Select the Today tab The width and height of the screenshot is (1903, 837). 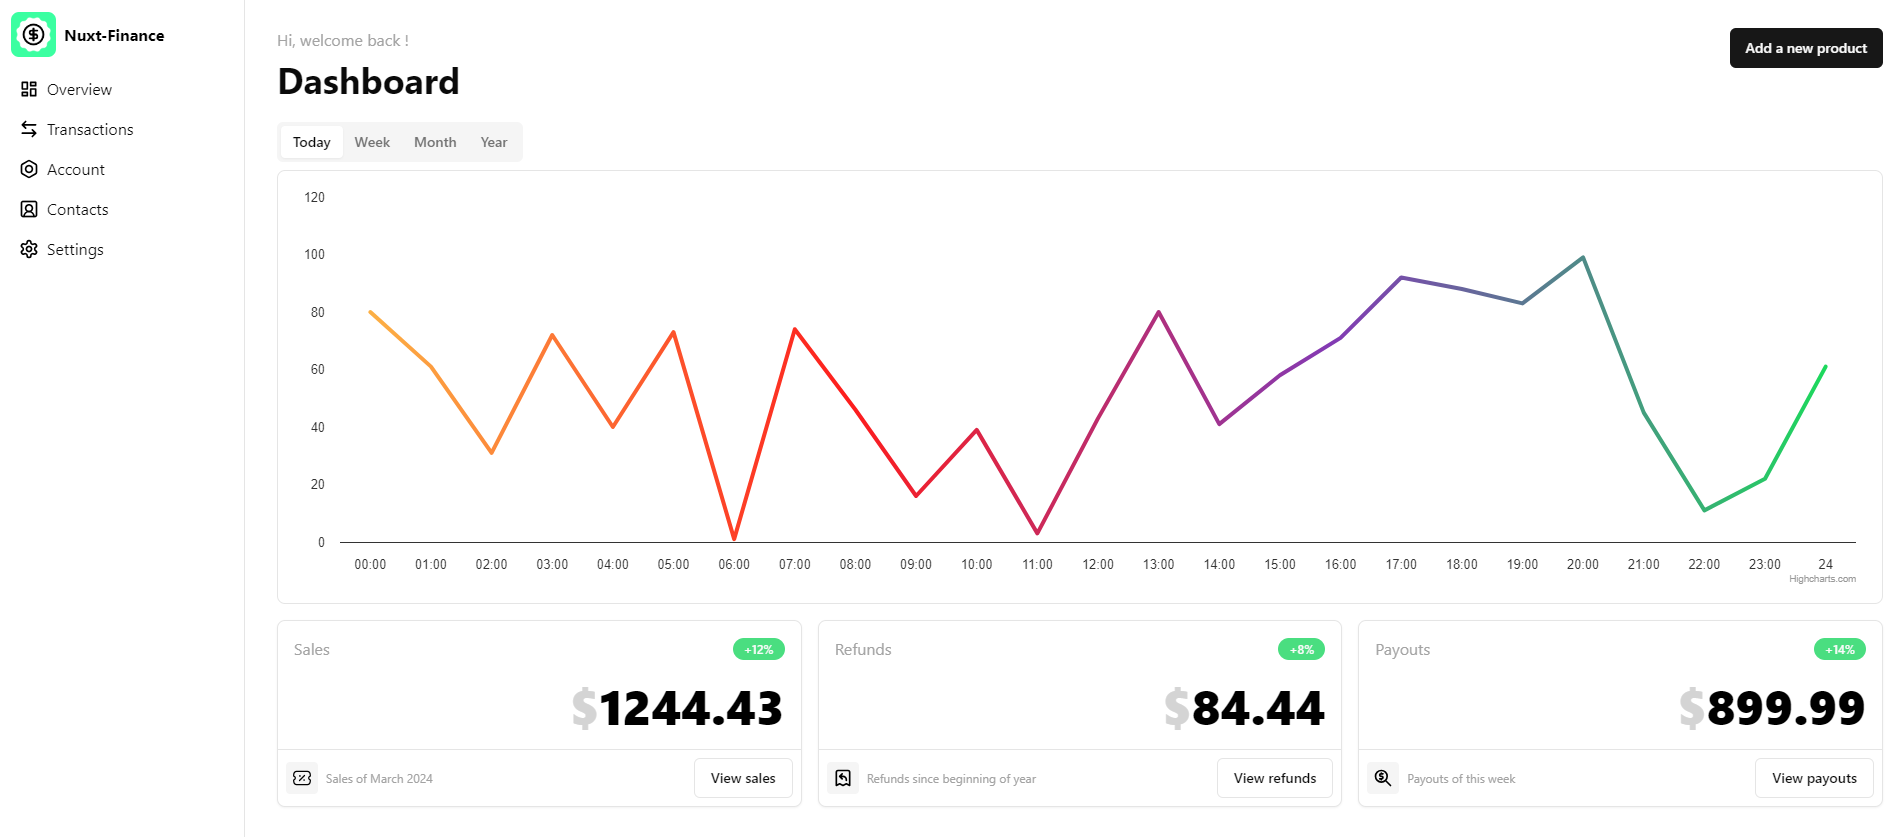(311, 142)
